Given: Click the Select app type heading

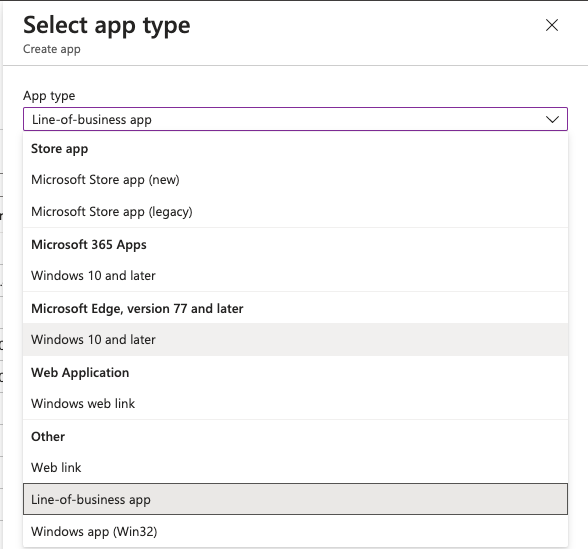Looking at the screenshot, I should coord(107,26).
